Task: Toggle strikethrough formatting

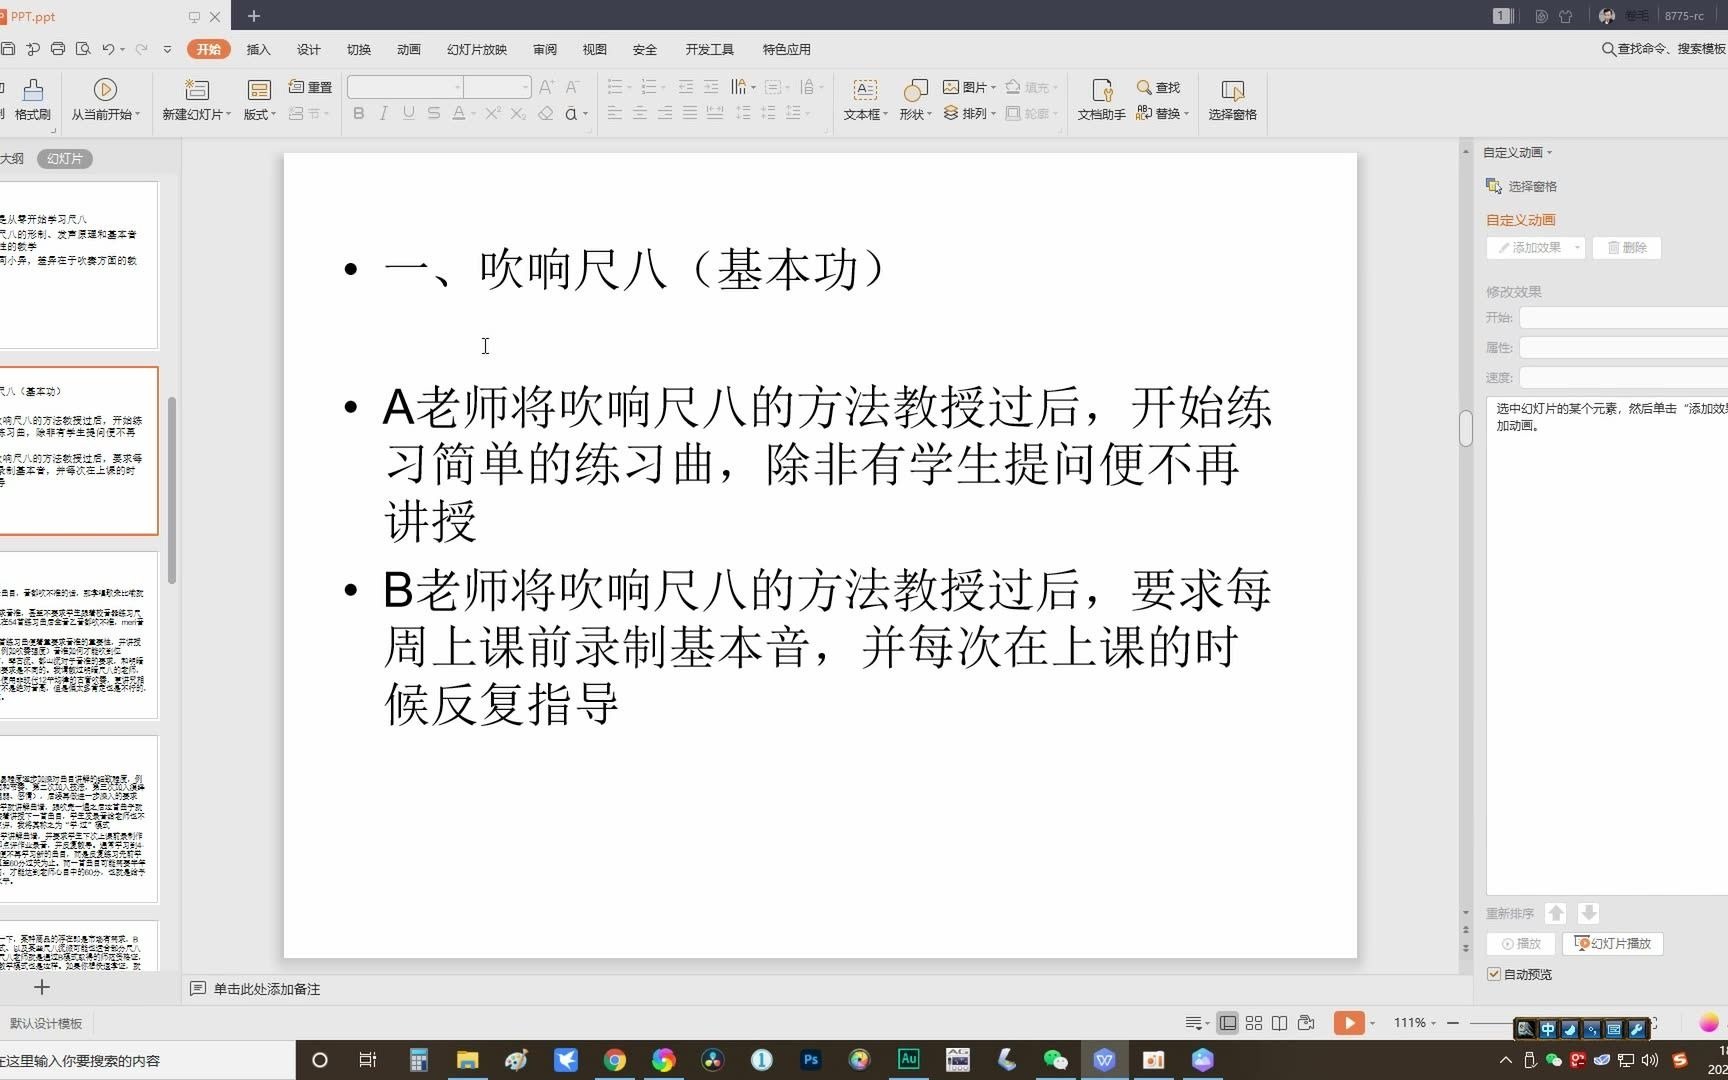Action: tap(434, 114)
